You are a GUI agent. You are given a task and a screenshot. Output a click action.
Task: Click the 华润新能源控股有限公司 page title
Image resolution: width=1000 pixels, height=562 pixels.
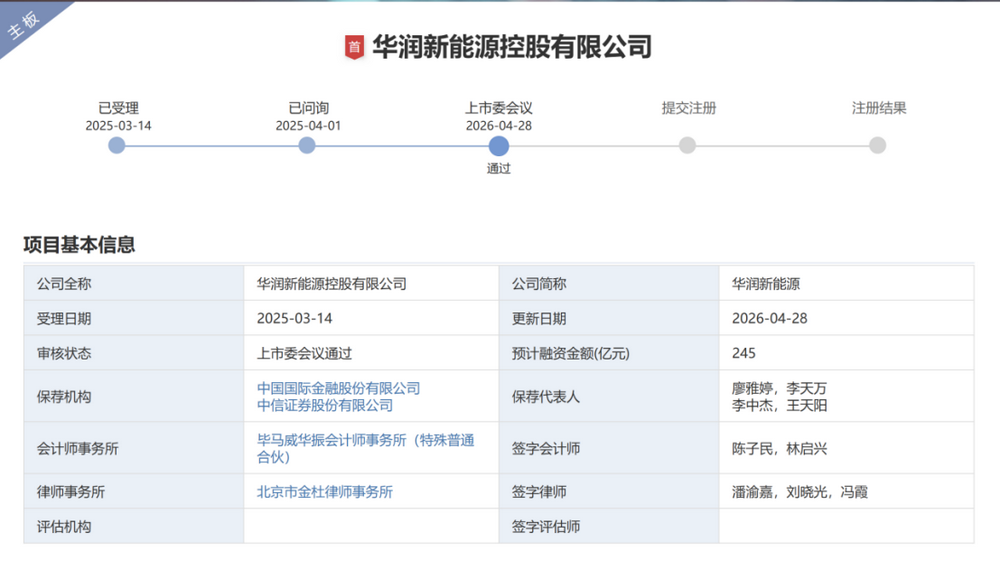[x=512, y=47]
